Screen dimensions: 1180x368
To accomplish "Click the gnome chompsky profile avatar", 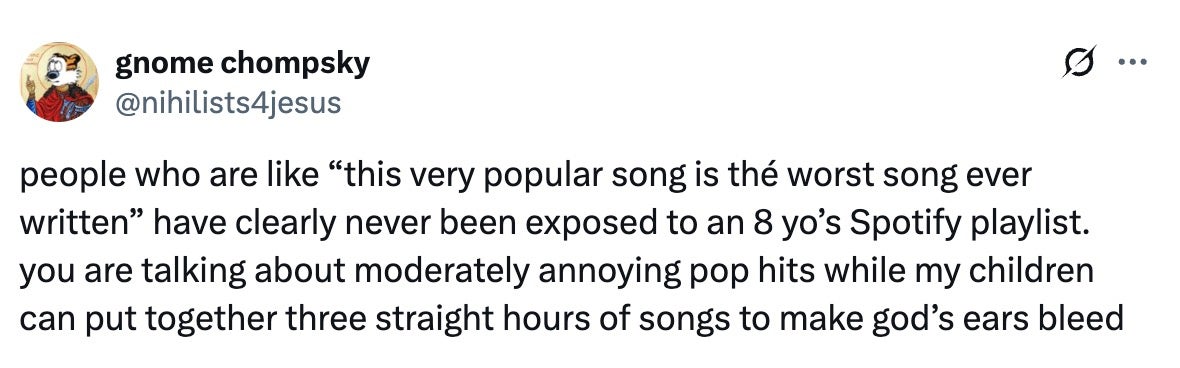I will pos(59,82).
